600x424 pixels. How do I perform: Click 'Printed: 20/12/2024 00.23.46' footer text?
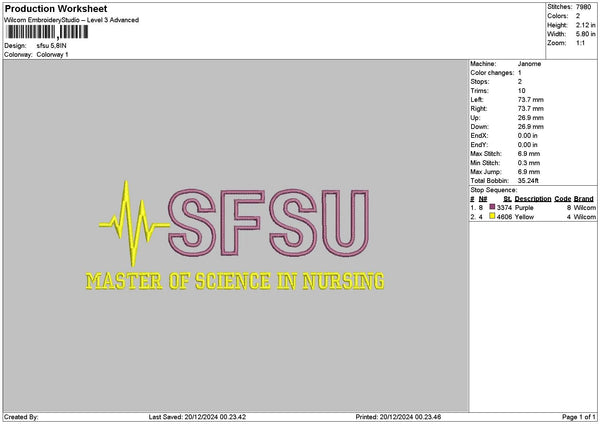pos(398,417)
